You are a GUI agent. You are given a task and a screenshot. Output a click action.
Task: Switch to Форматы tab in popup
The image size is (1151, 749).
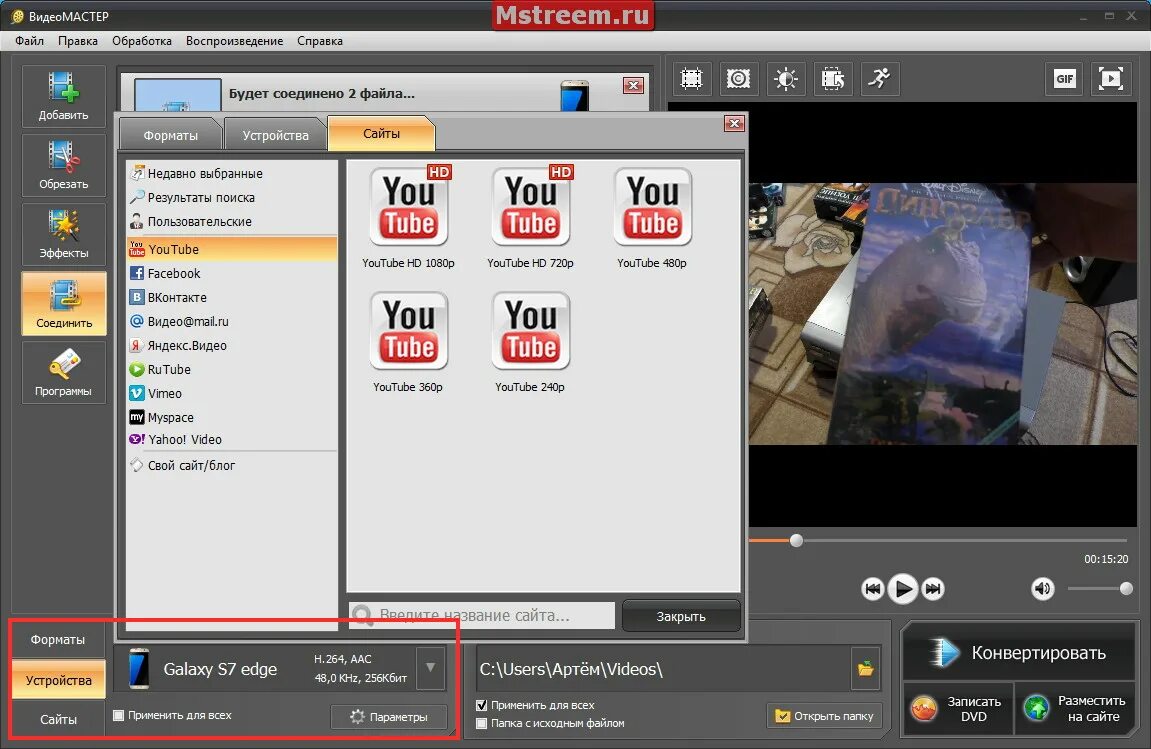[170, 135]
